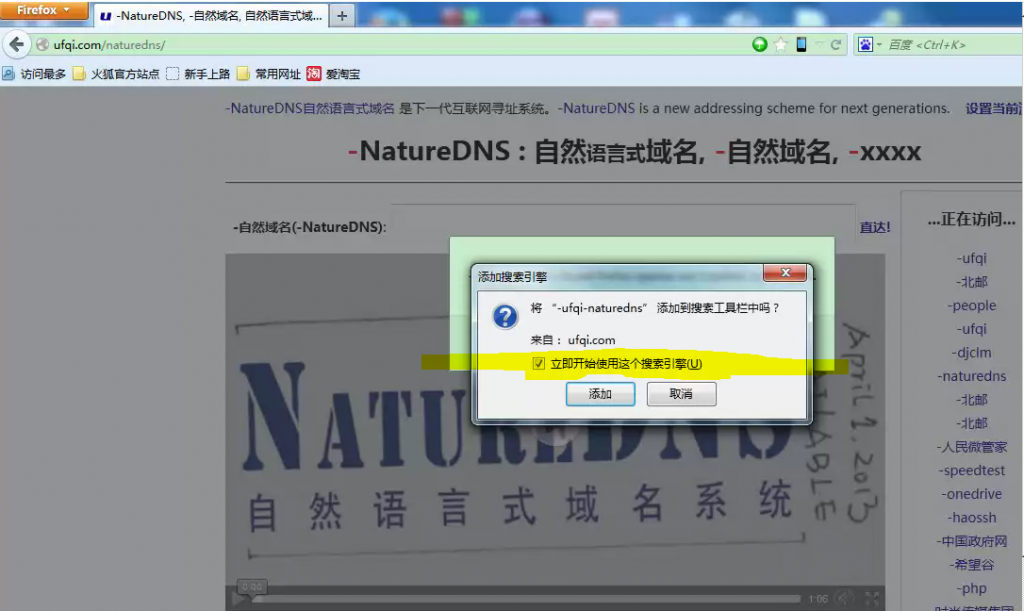This screenshot has width=1024, height=611.
Task: Select the NatureDNS browser tab
Action: coord(212,14)
